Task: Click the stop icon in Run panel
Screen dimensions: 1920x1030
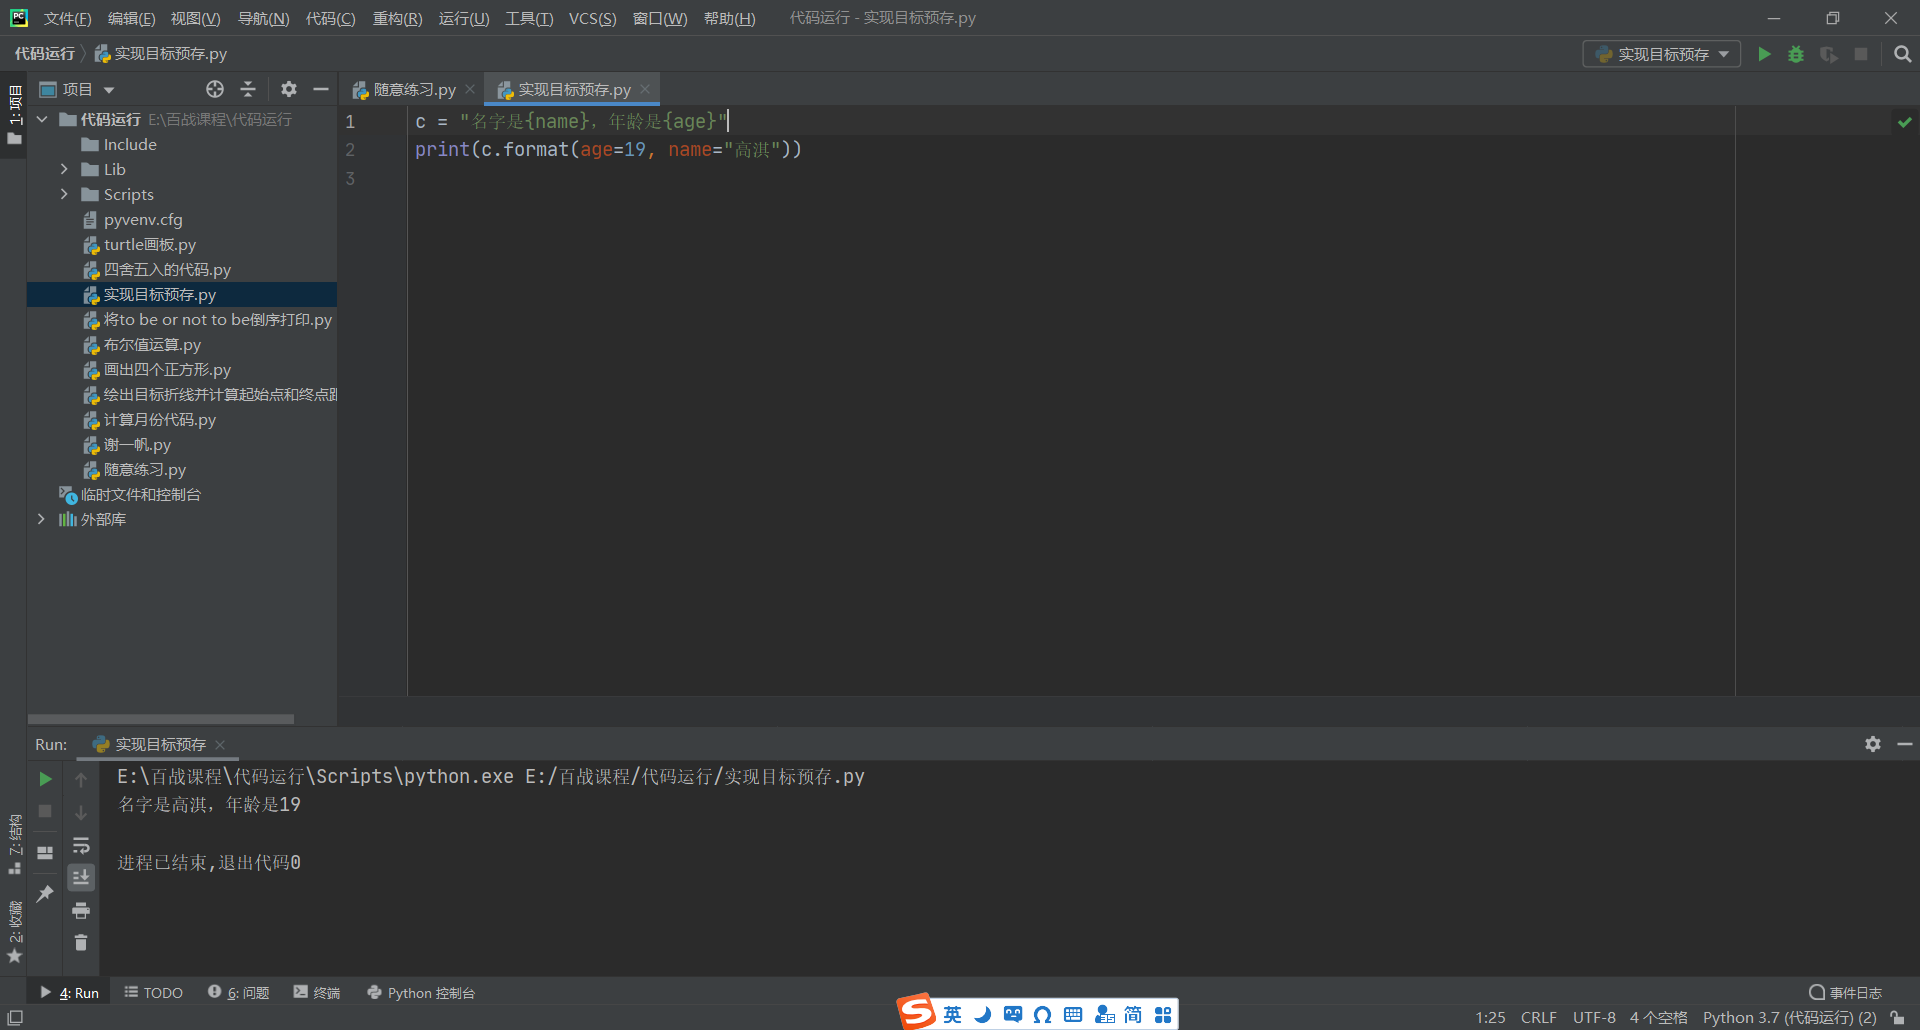Action: pyautogui.click(x=45, y=811)
